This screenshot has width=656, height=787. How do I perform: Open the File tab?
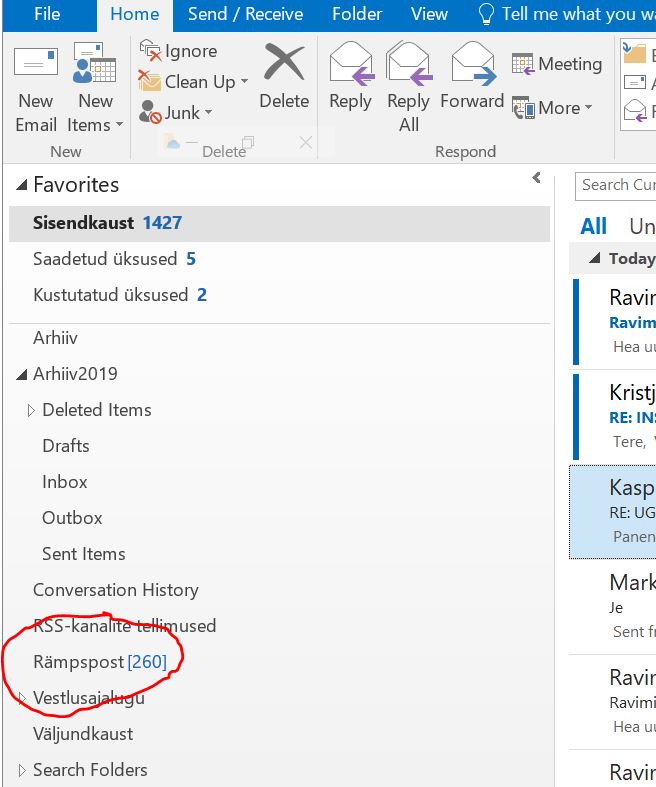47,14
